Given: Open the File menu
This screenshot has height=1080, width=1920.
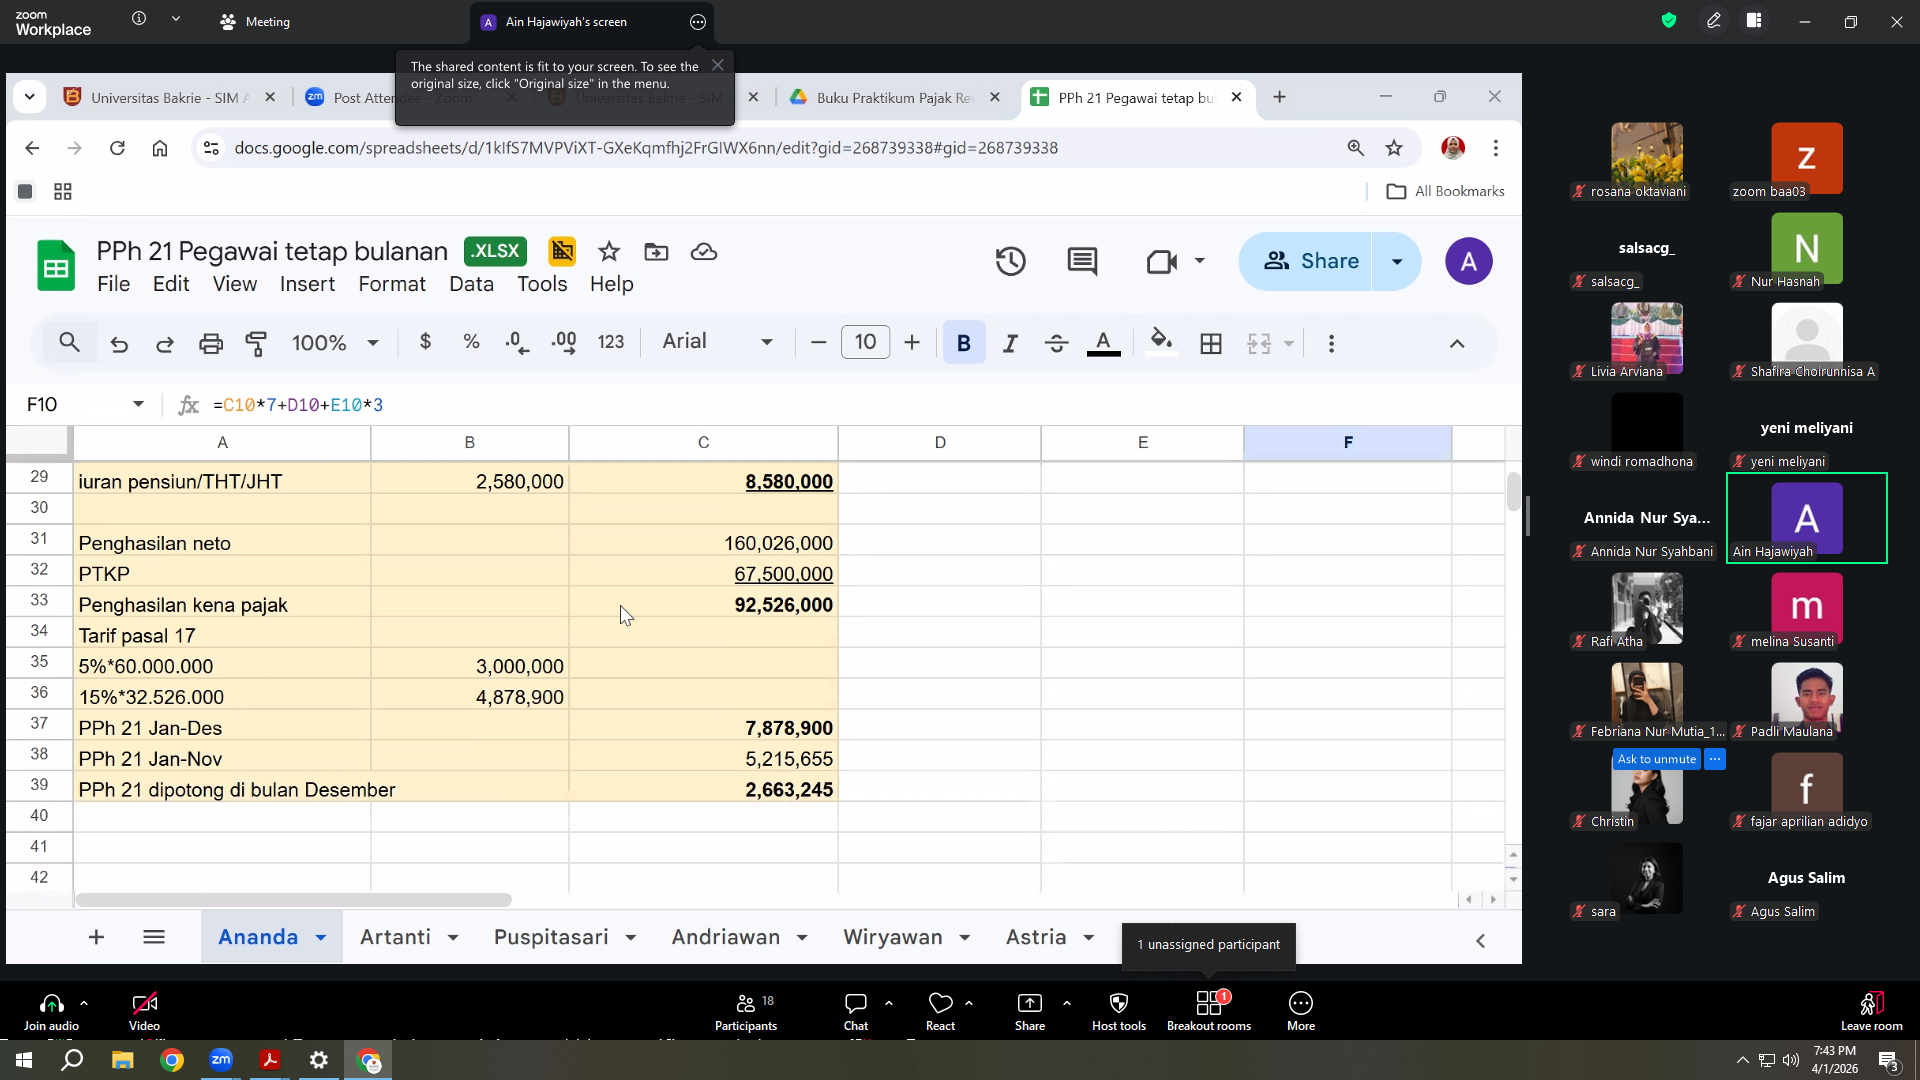Looking at the screenshot, I should pos(113,284).
